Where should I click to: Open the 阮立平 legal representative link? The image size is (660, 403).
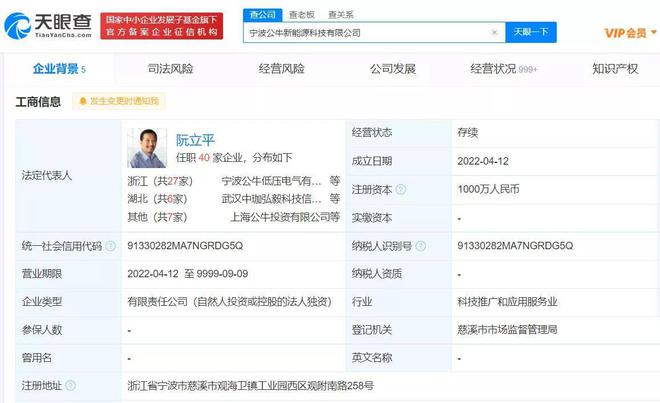[x=195, y=140]
